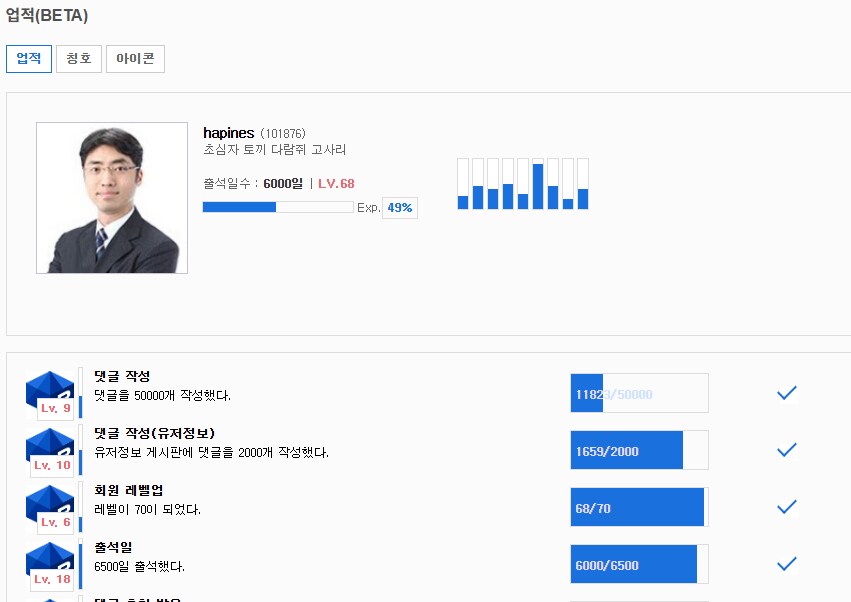The height and width of the screenshot is (602, 851).
Task: Click the 68/70 level progress bar
Action: coord(639,507)
